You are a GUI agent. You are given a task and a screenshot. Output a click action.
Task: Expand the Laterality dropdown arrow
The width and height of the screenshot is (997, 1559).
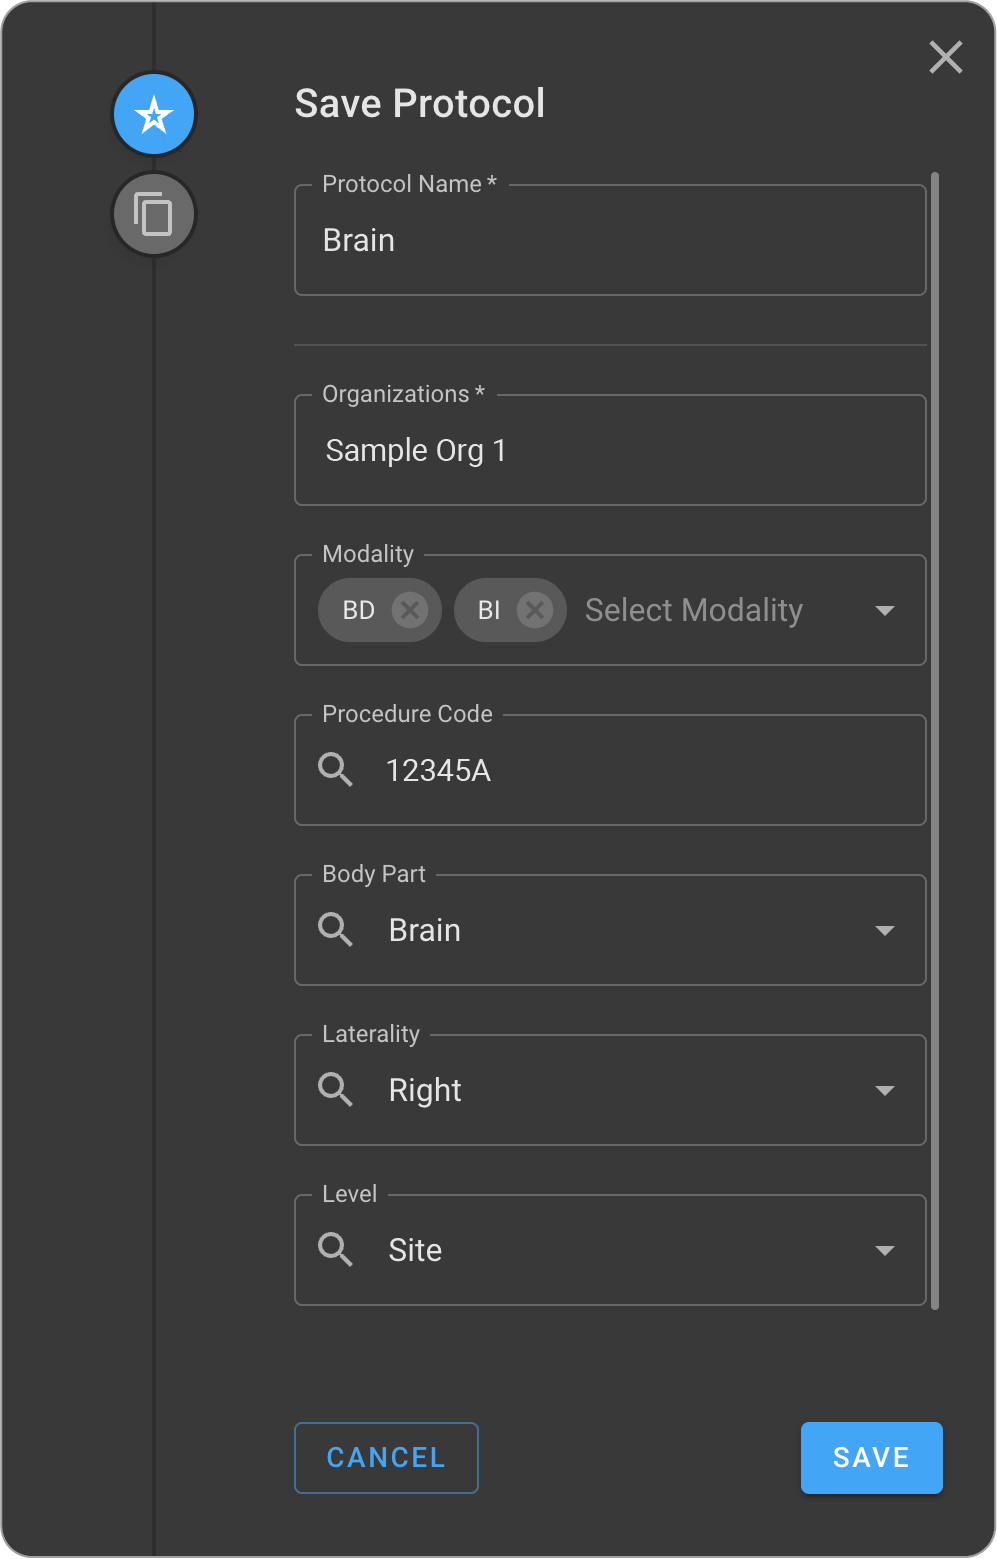pos(884,1090)
